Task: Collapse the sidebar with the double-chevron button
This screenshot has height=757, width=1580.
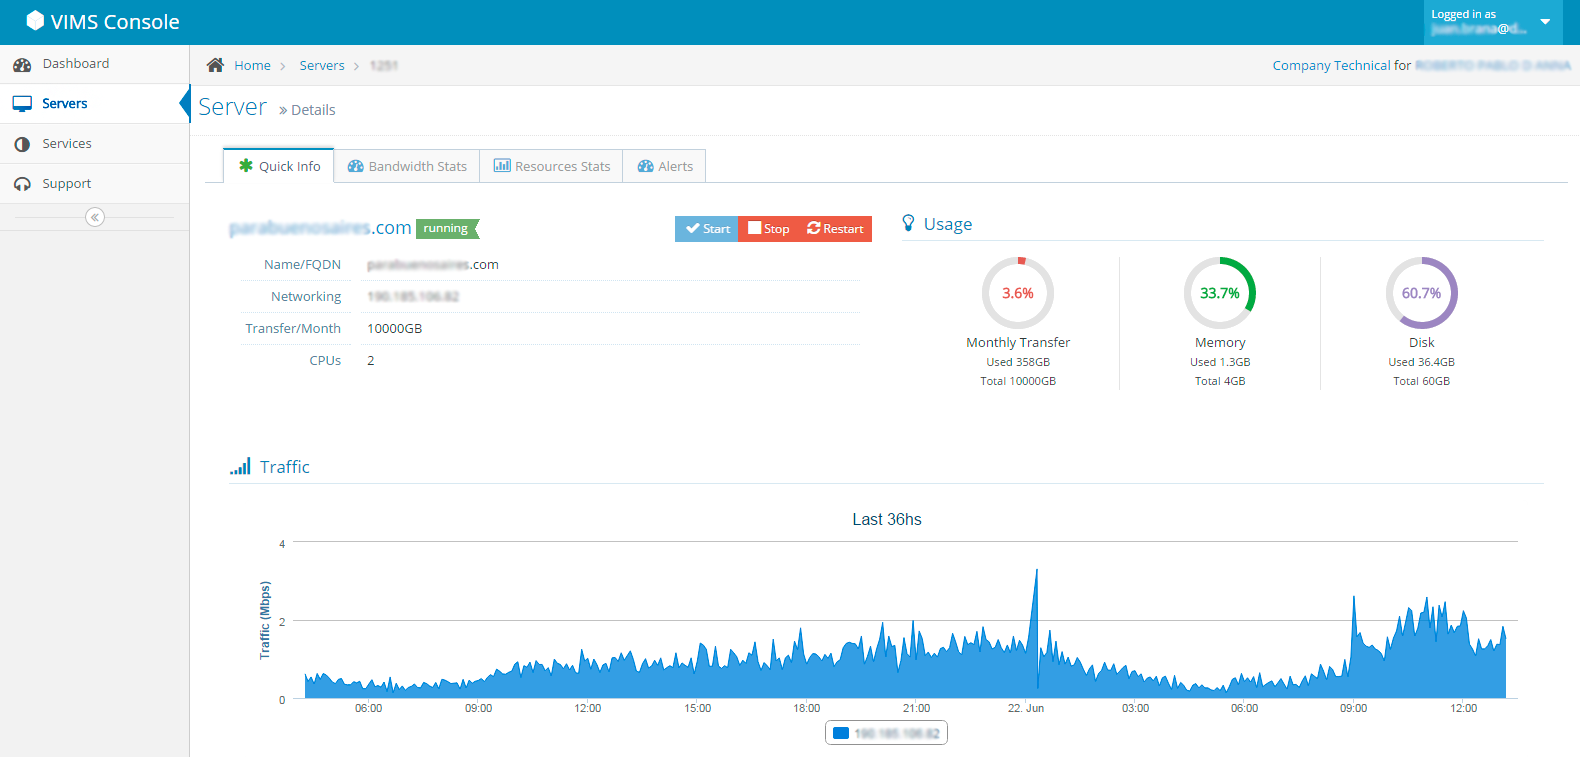Action: tap(95, 217)
